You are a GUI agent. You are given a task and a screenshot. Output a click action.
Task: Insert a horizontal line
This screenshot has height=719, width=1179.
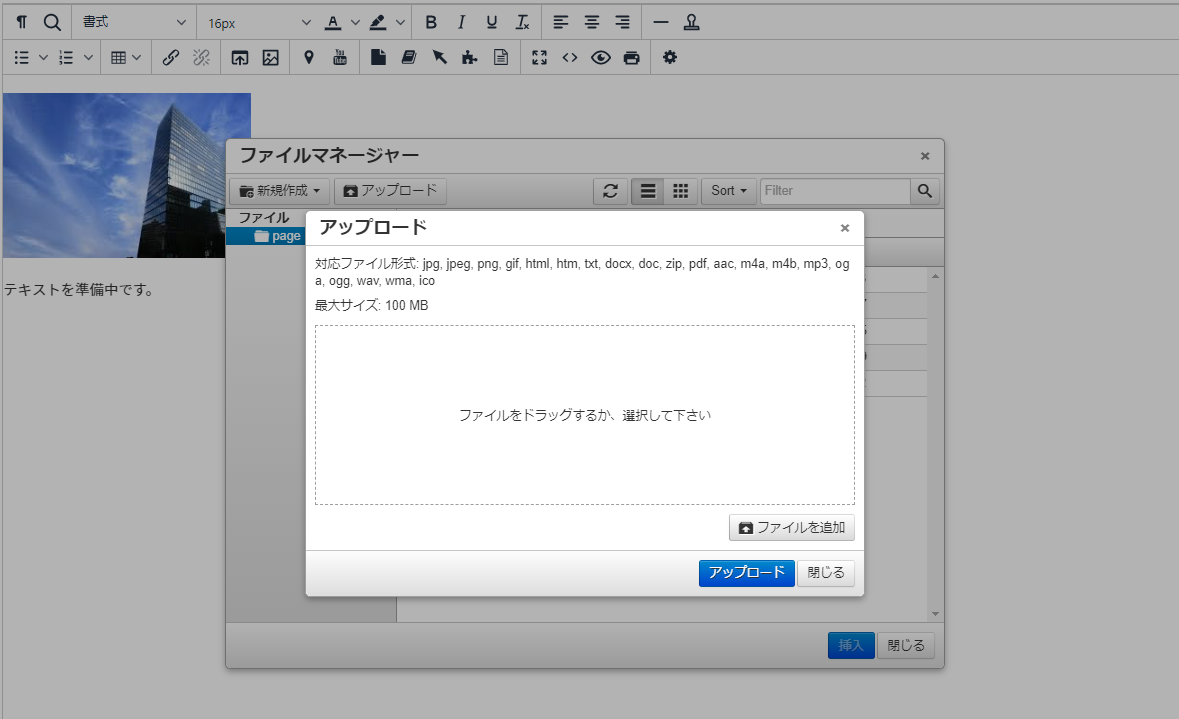coord(661,22)
